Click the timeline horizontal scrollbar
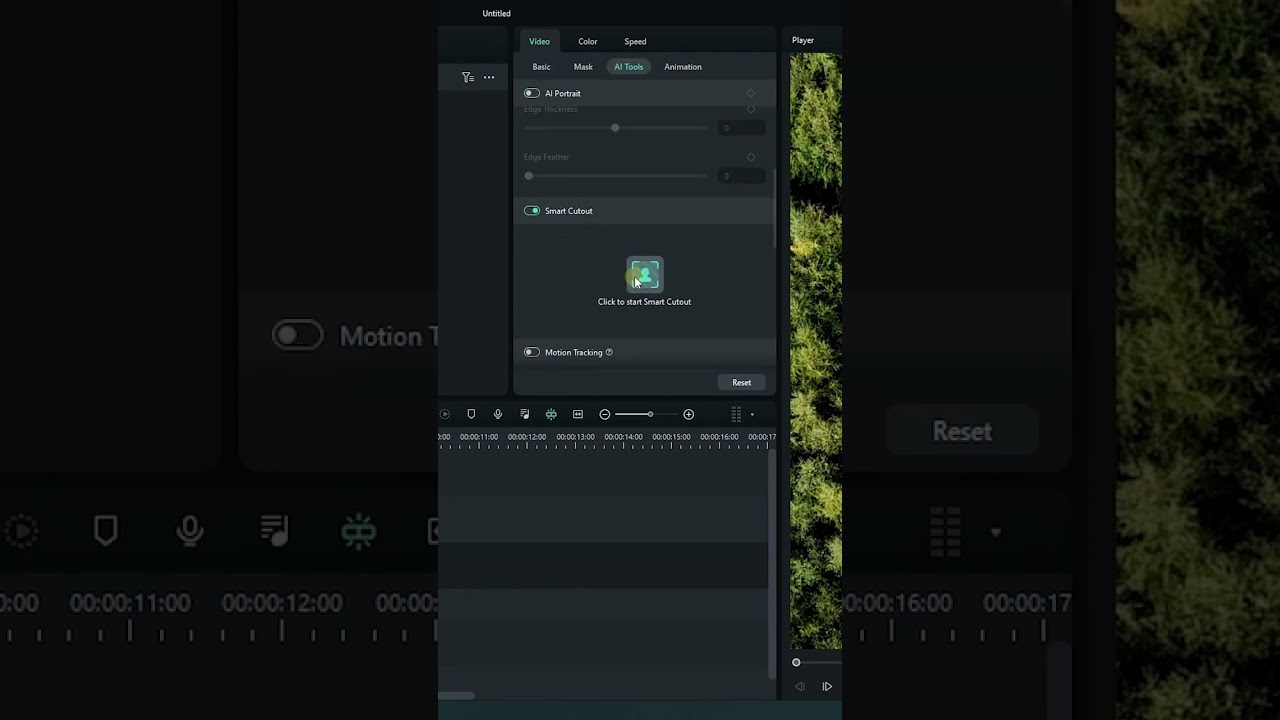Image resolution: width=1280 pixels, height=720 pixels. pos(456,695)
